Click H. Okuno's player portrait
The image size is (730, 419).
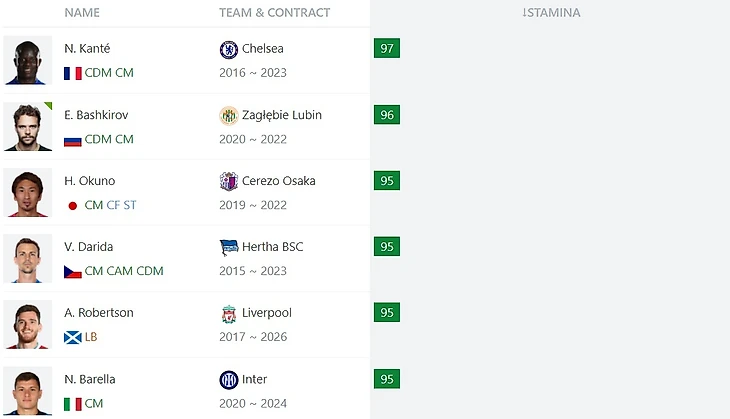[27, 193]
